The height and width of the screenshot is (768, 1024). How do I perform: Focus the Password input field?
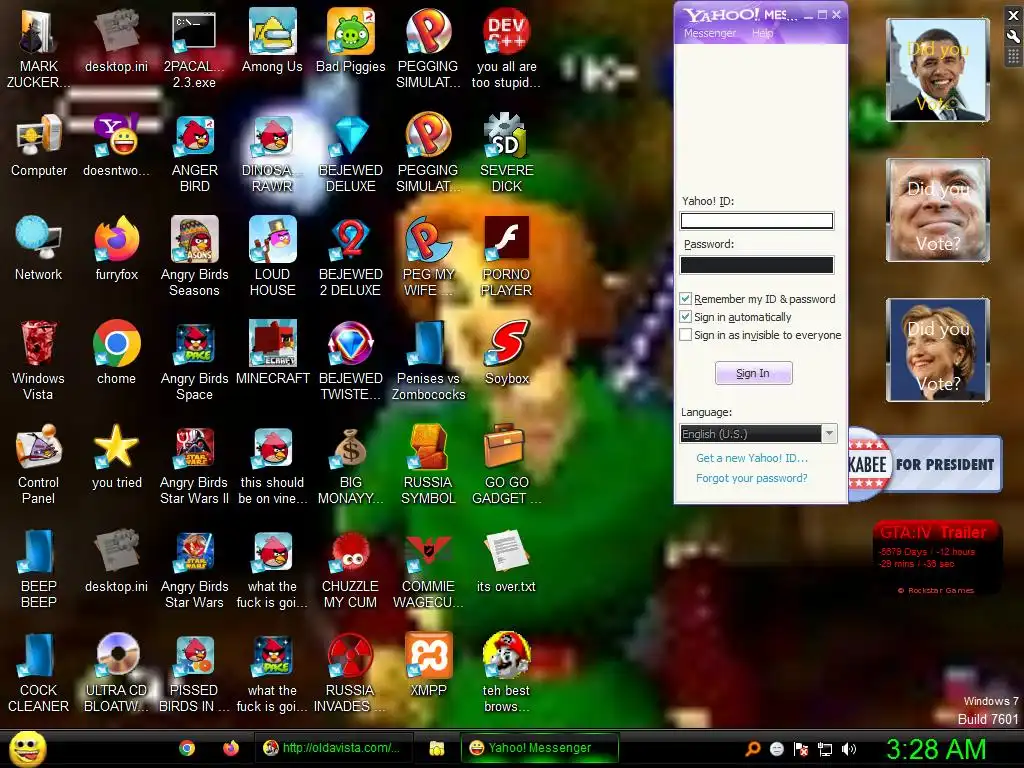click(x=757, y=264)
